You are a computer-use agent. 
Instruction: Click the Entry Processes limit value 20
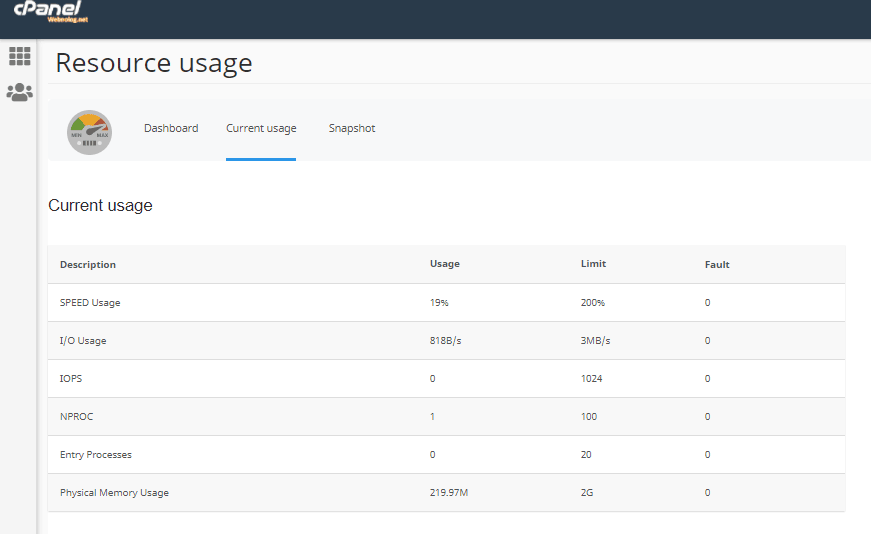pos(586,455)
